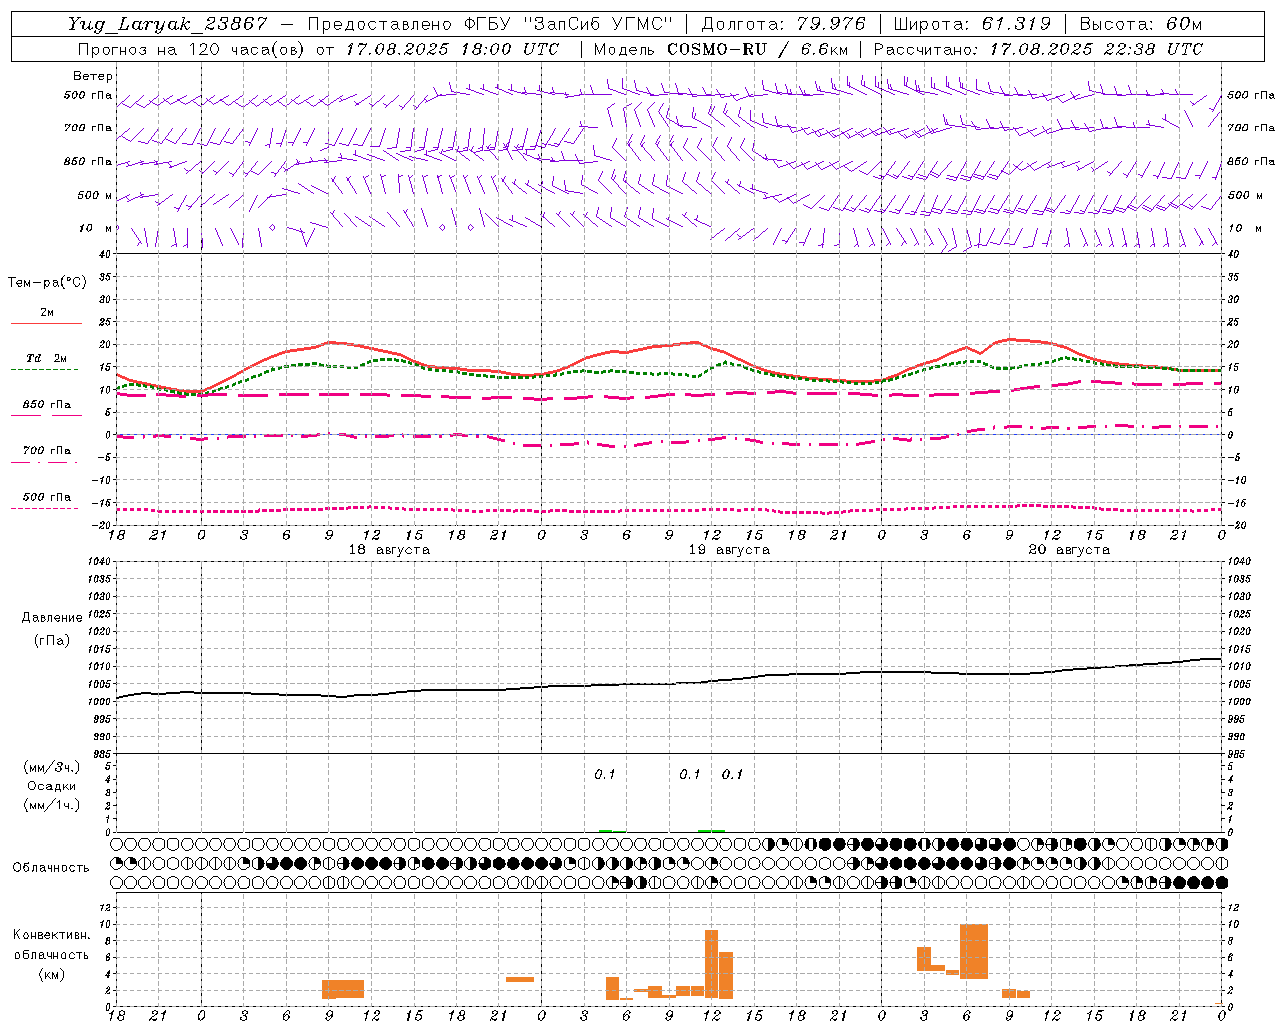Click the 20 августа date label
Viewport: 1280px width, 1024px height.
point(1069,550)
